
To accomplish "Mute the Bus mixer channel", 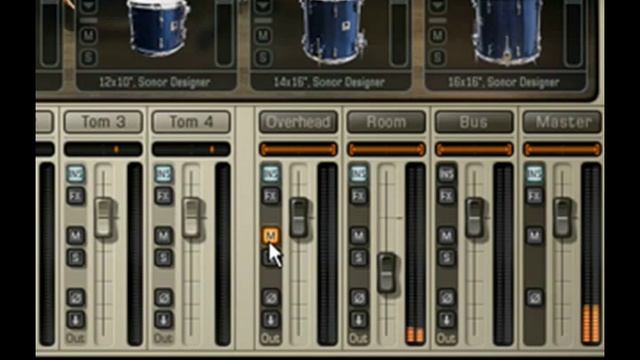I will click(x=447, y=236).
